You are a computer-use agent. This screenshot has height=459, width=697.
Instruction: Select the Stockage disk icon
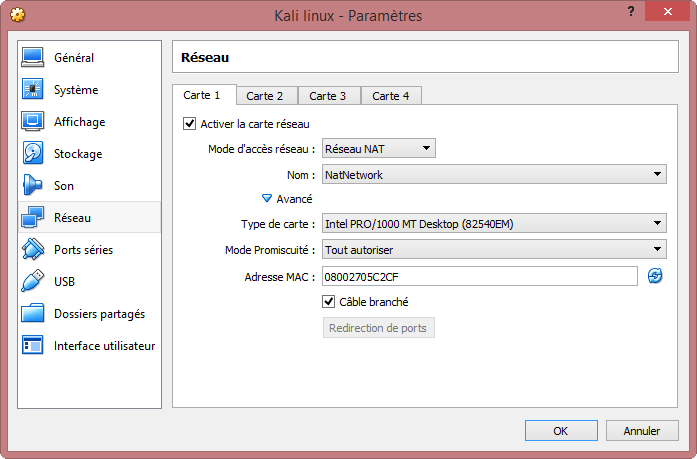point(32,153)
